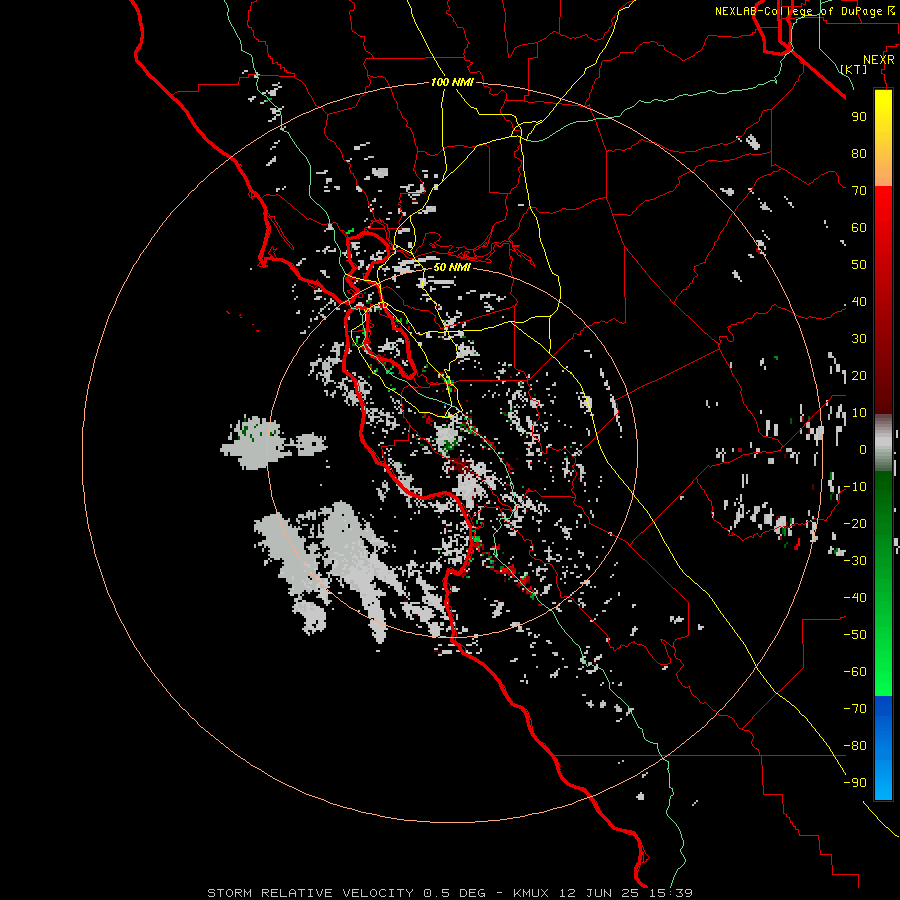The image size is (900, 900).
Task: Click the positive "10" scale label
Action: (859, 413)
